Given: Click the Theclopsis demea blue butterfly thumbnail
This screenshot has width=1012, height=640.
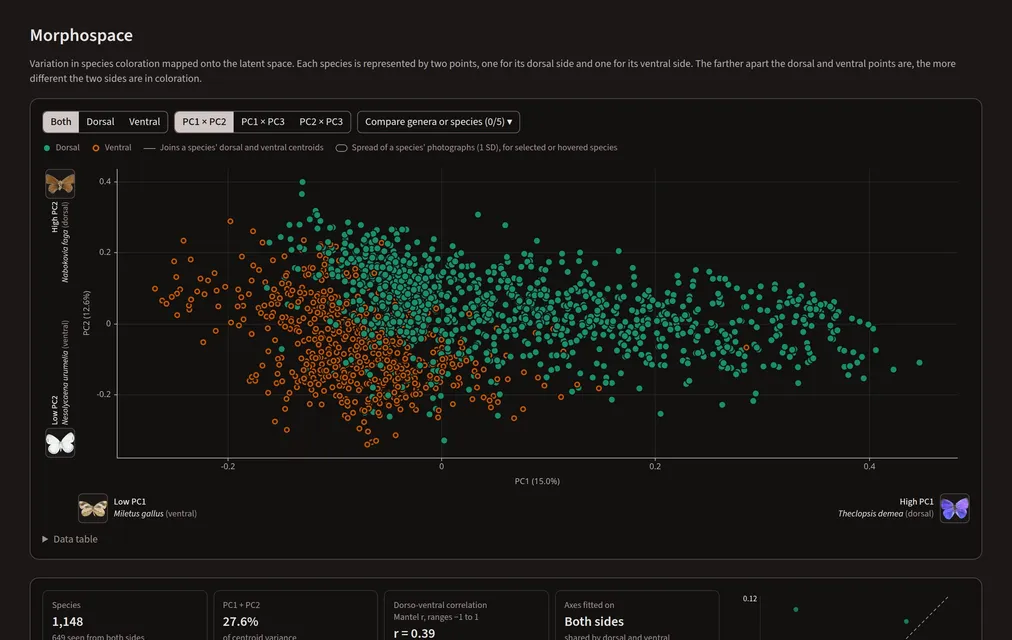Looking at the screenshot, I should click(x=955, y=508).
